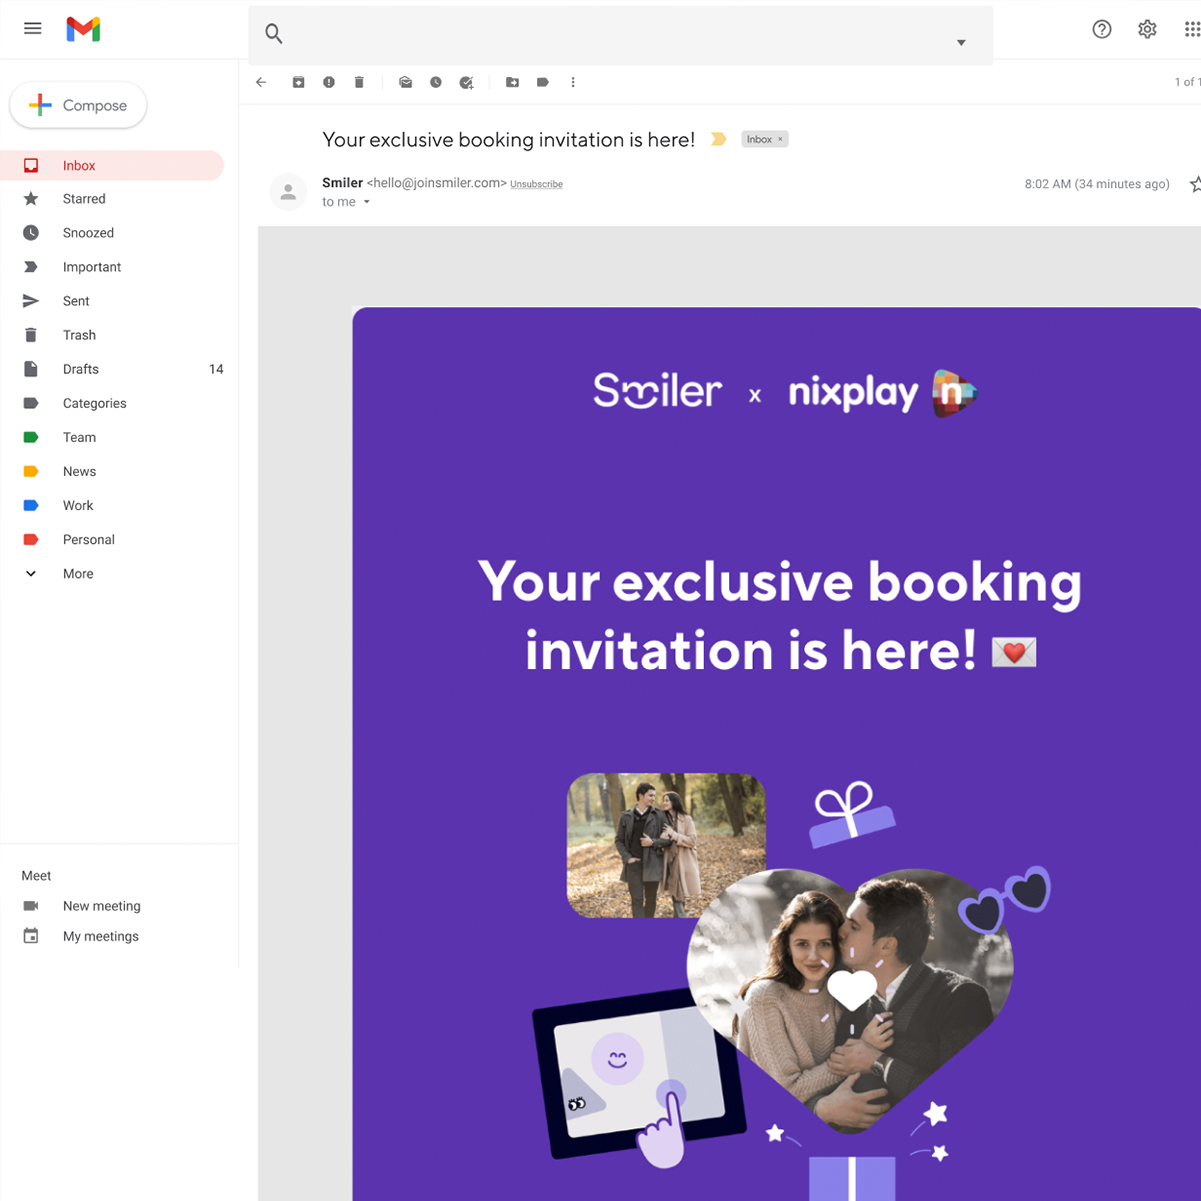The width and height of the screenshot is (1201, 1201).
Task: Expand recipient details arrow next to 'to me'
Action: coord(367,202)
